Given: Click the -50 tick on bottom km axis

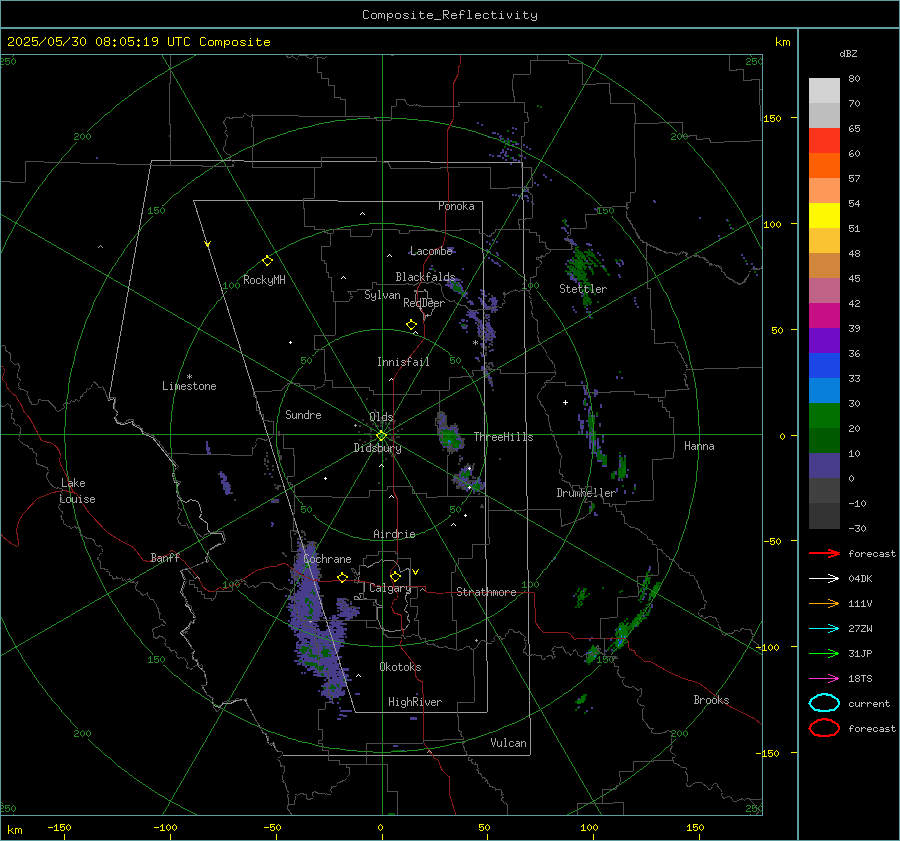Looking at the screenshot, I should [272, 827].
